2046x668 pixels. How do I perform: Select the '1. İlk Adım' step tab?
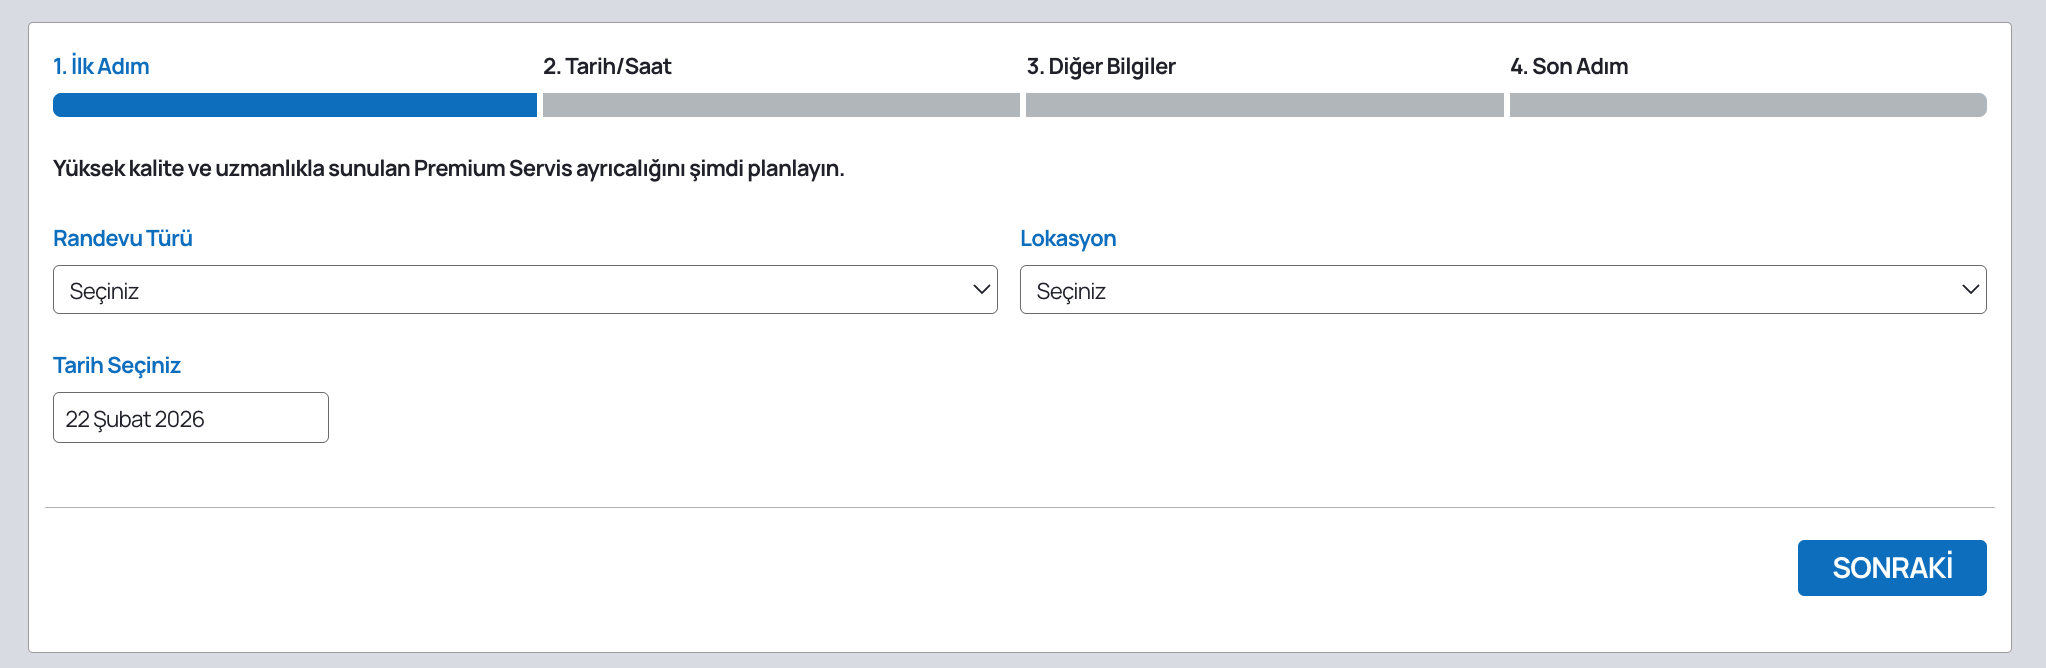(x=101, y=66)
